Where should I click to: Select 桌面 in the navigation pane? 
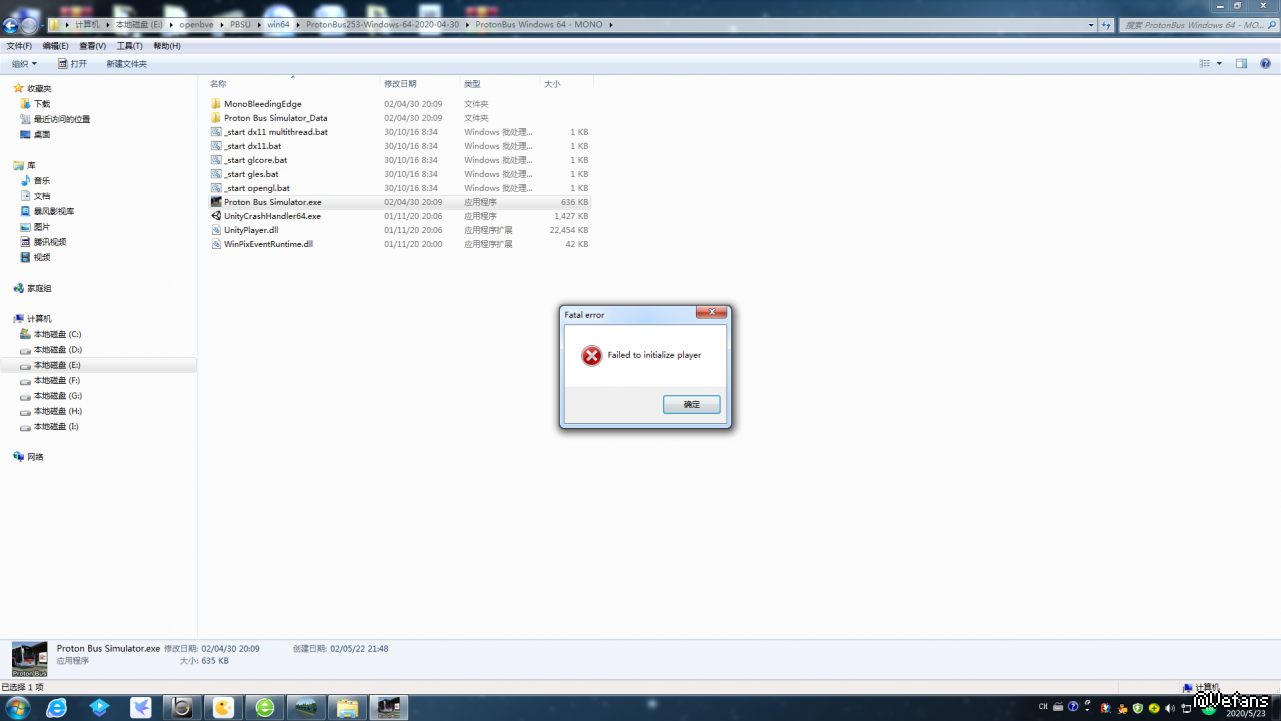(42, 134)
